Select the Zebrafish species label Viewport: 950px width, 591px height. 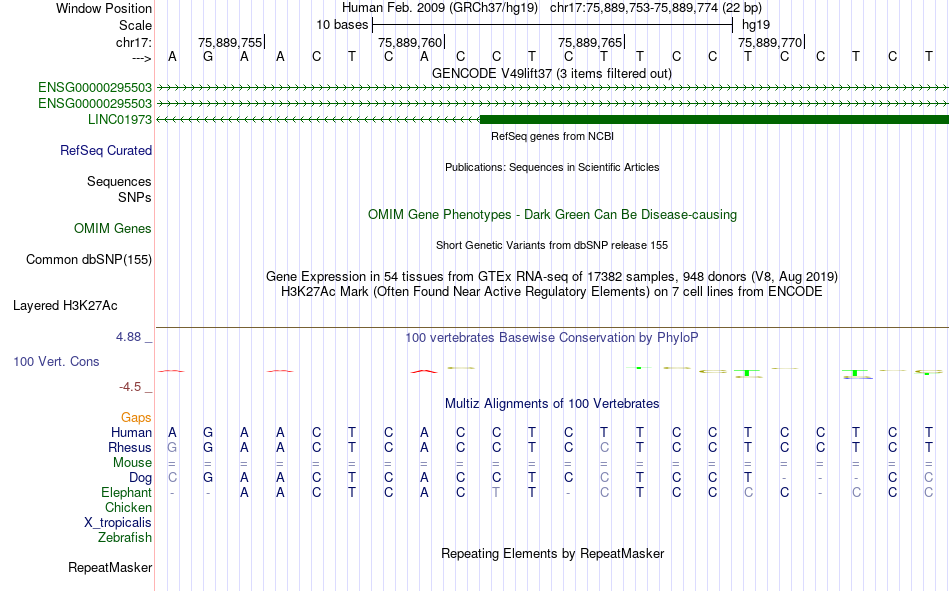(x=125, y=538)
